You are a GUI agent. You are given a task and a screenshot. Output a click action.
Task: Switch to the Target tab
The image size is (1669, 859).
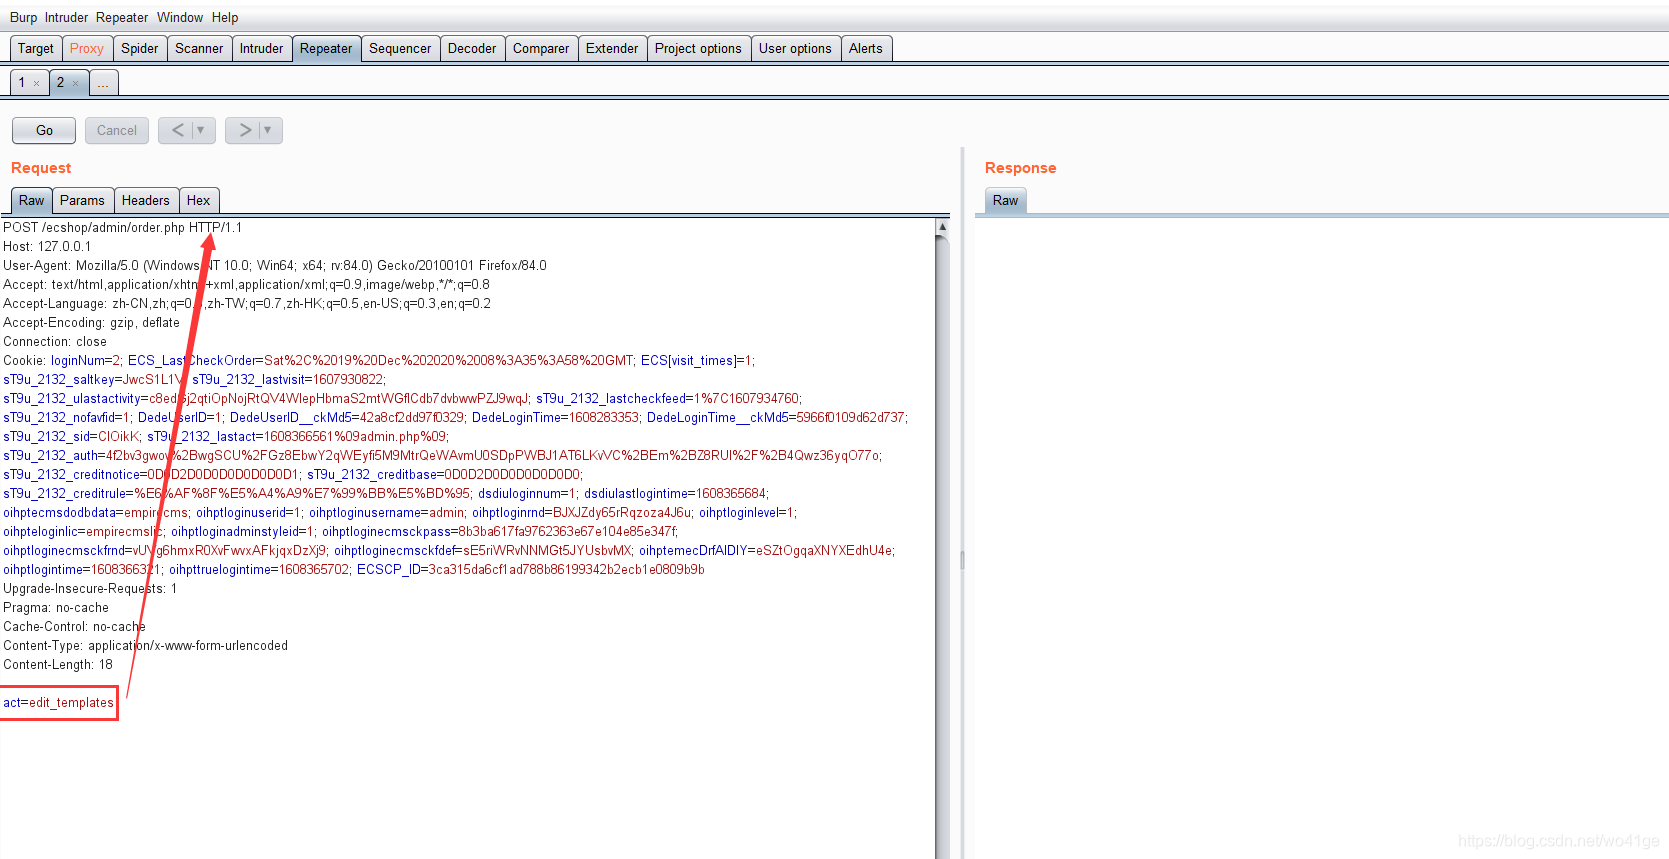pyautogui.click(x=36, y=48)
